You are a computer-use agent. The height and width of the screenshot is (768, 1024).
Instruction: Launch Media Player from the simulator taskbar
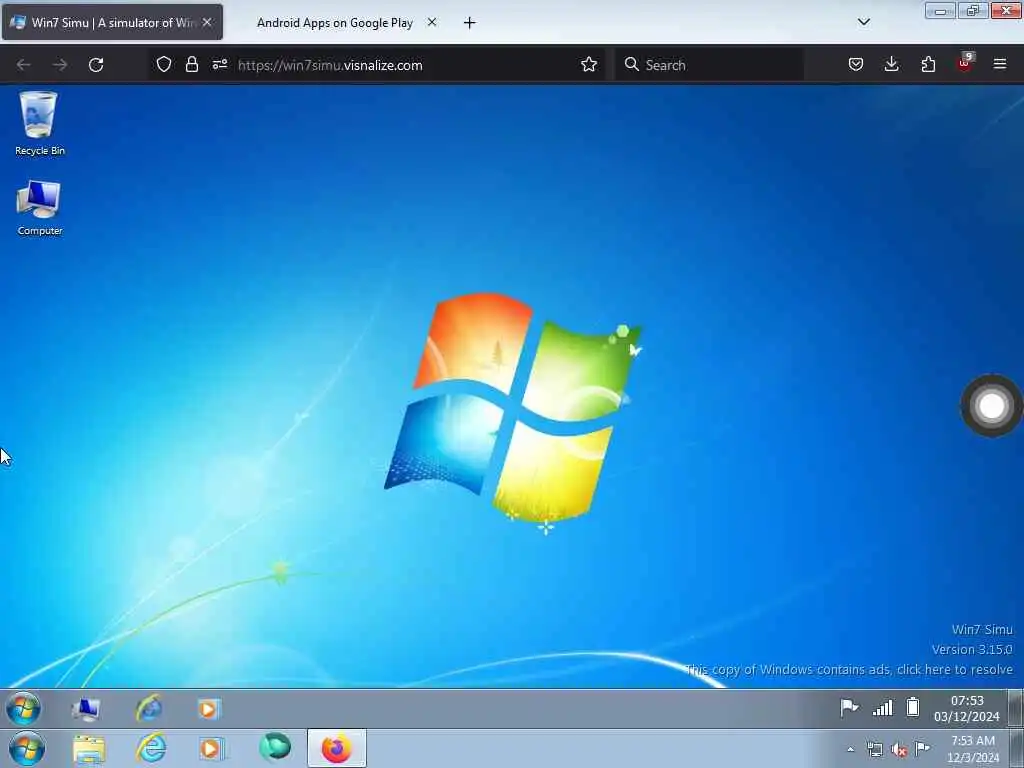coord(209,709)
